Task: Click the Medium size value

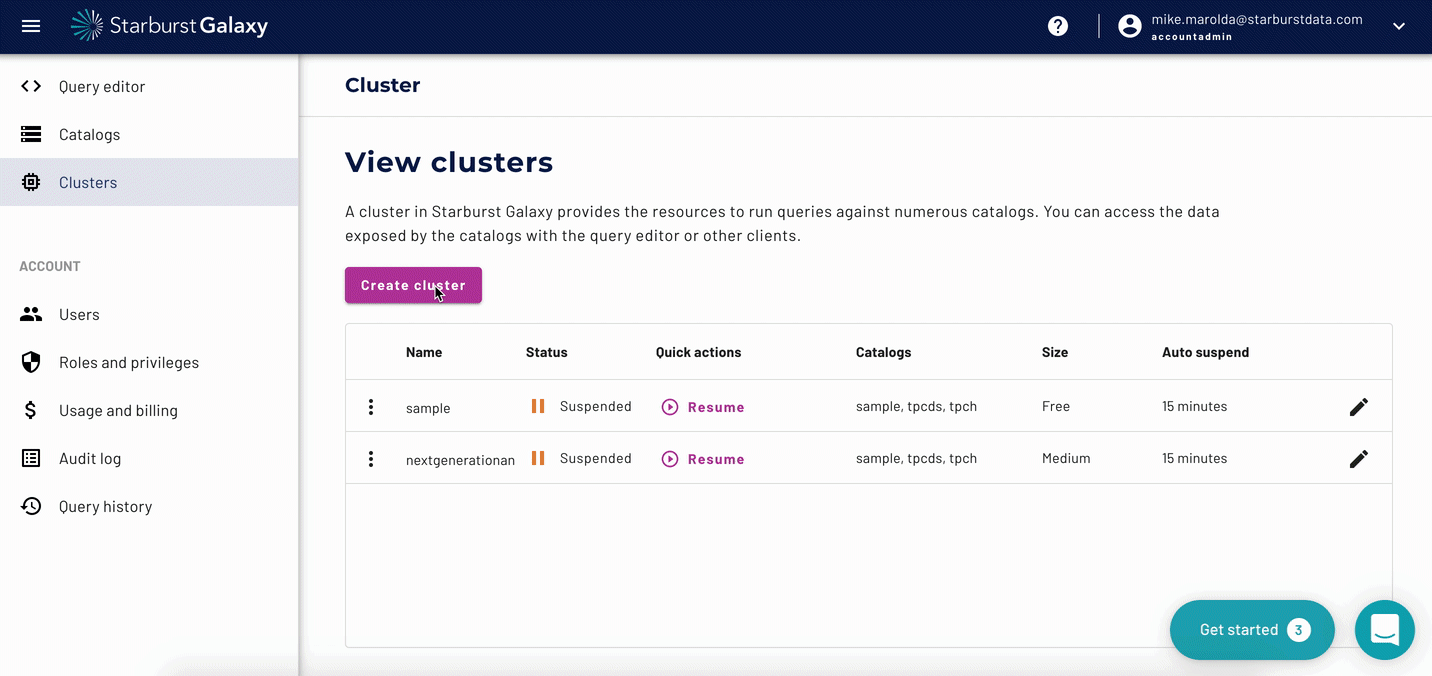Action: pos(1066,458)
